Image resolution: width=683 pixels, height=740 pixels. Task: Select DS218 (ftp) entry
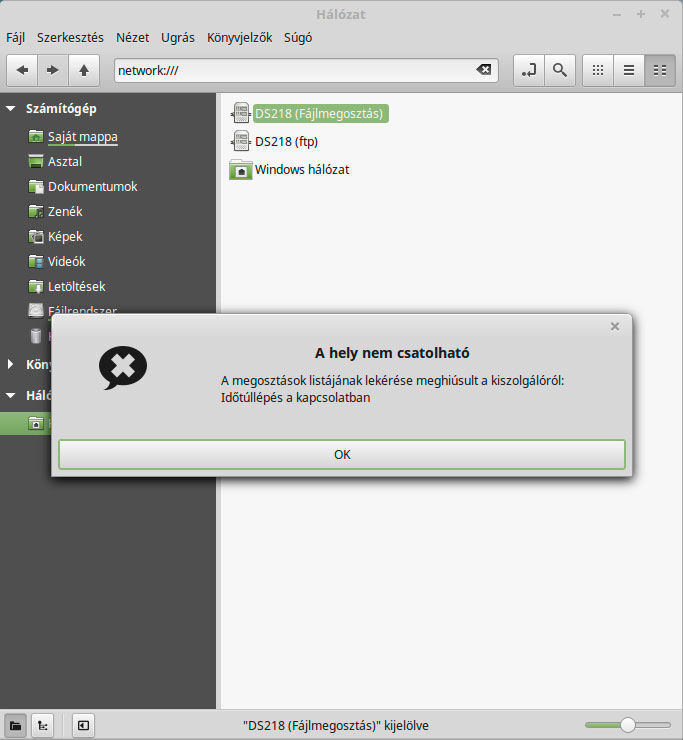point(286,142)
